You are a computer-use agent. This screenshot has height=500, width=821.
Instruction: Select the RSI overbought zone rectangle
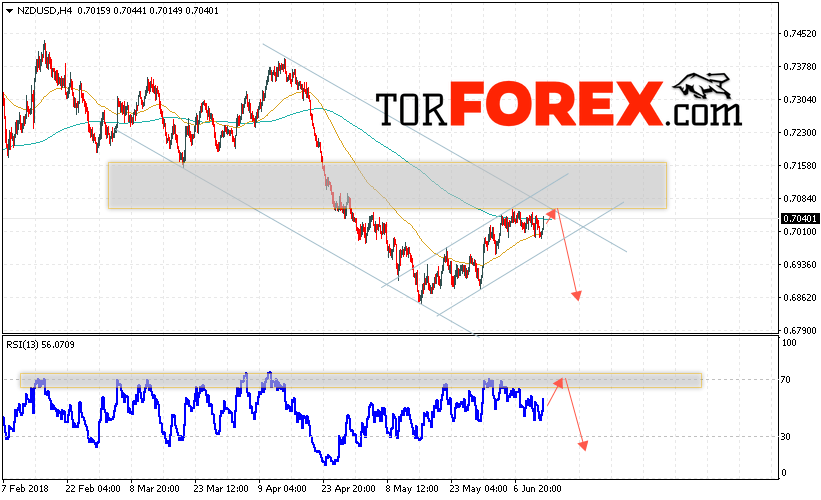tap(361, 381)
